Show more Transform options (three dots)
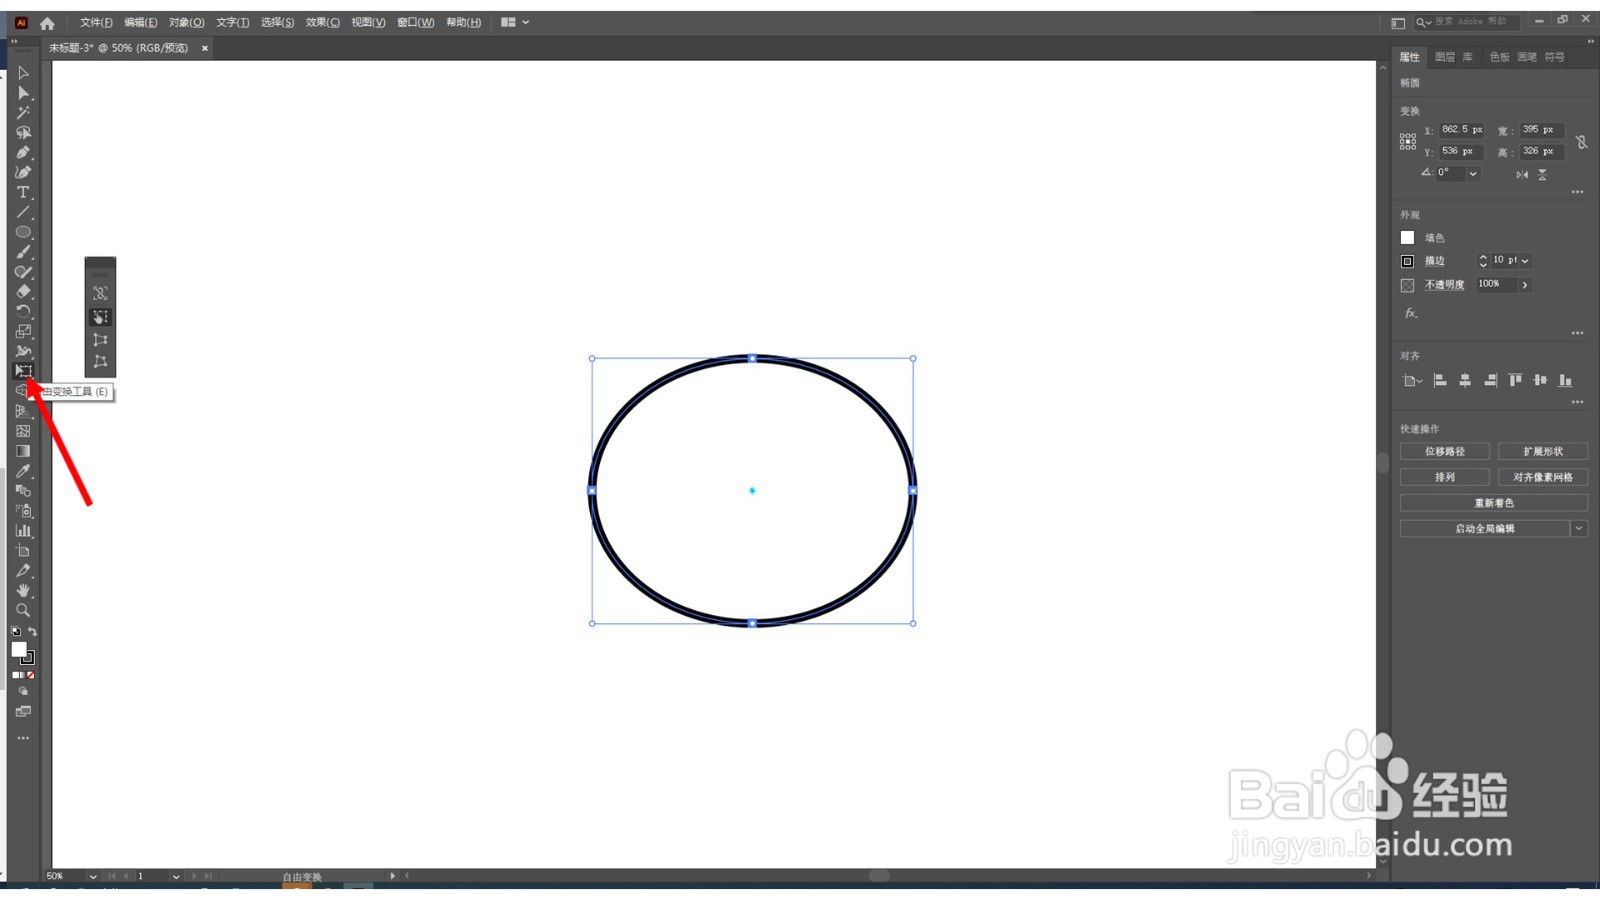Image resolution: width=1600 pixels, height=900 pixels. click(1577, 192)
